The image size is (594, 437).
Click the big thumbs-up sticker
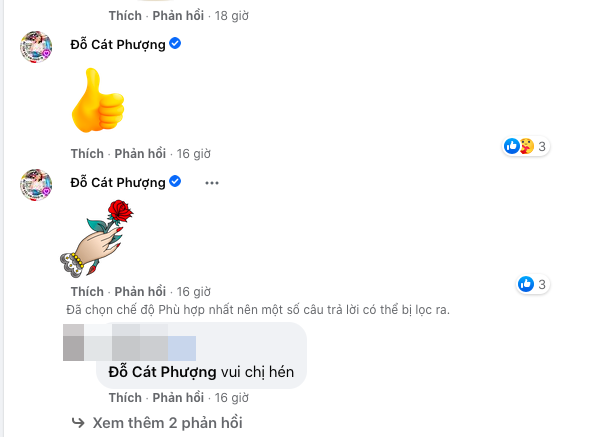98,100
